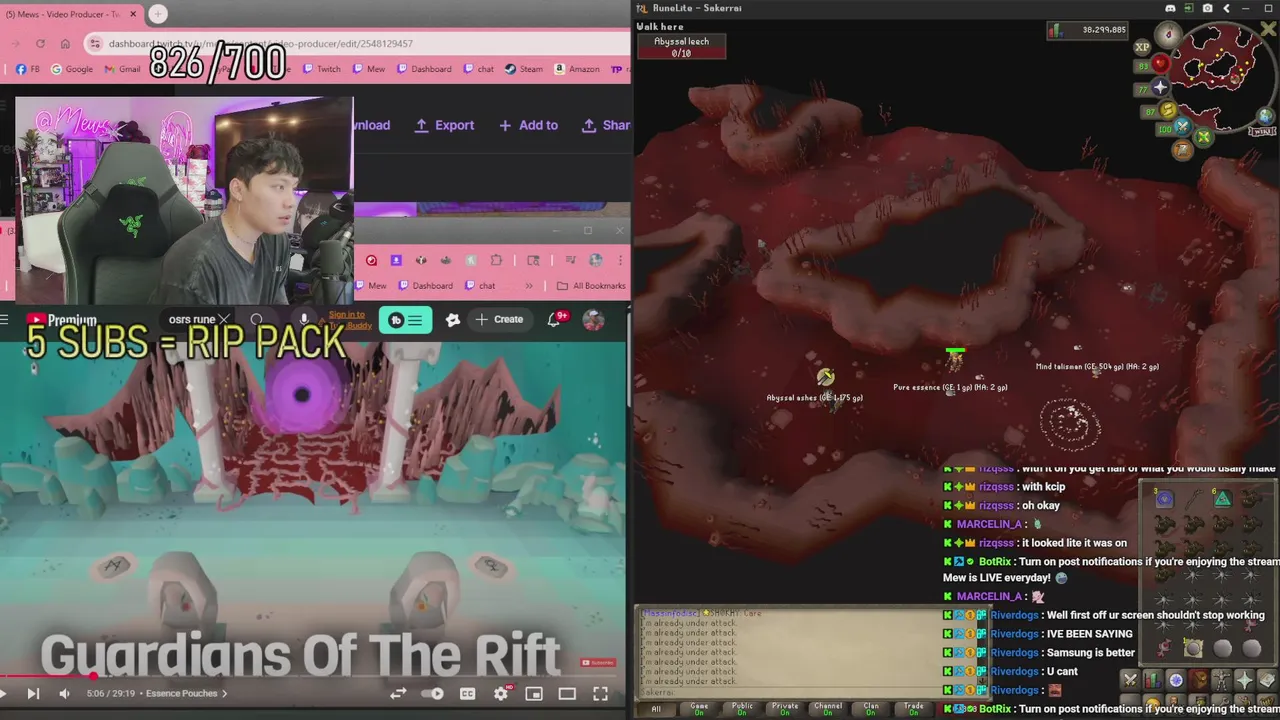Reload the Twitch dashboard page
The height and width of the screenshot is (720, 1280).
(x=40, y=43)
